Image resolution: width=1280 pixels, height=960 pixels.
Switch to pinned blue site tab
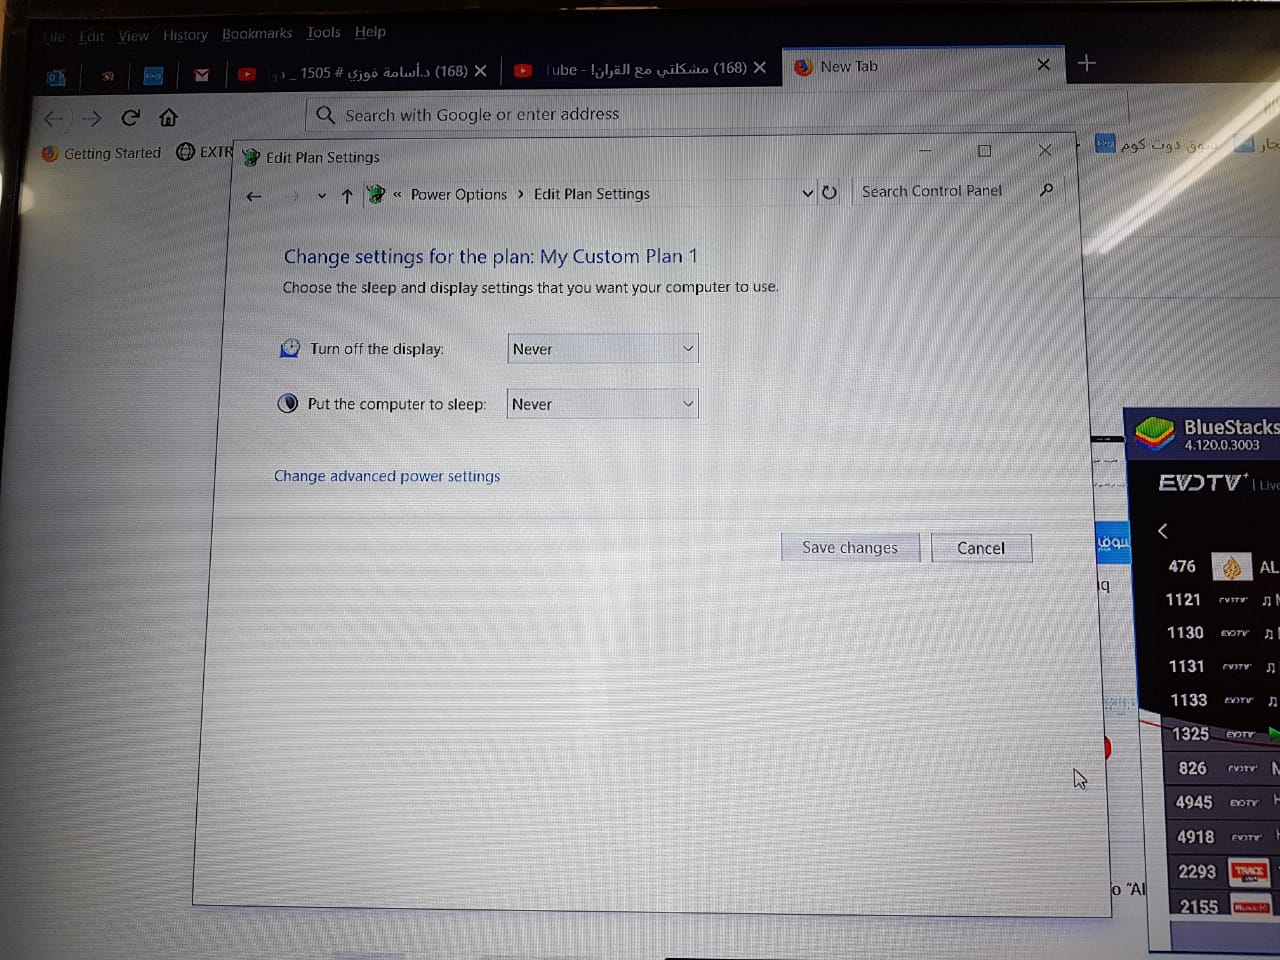click(x=153, y=75)
